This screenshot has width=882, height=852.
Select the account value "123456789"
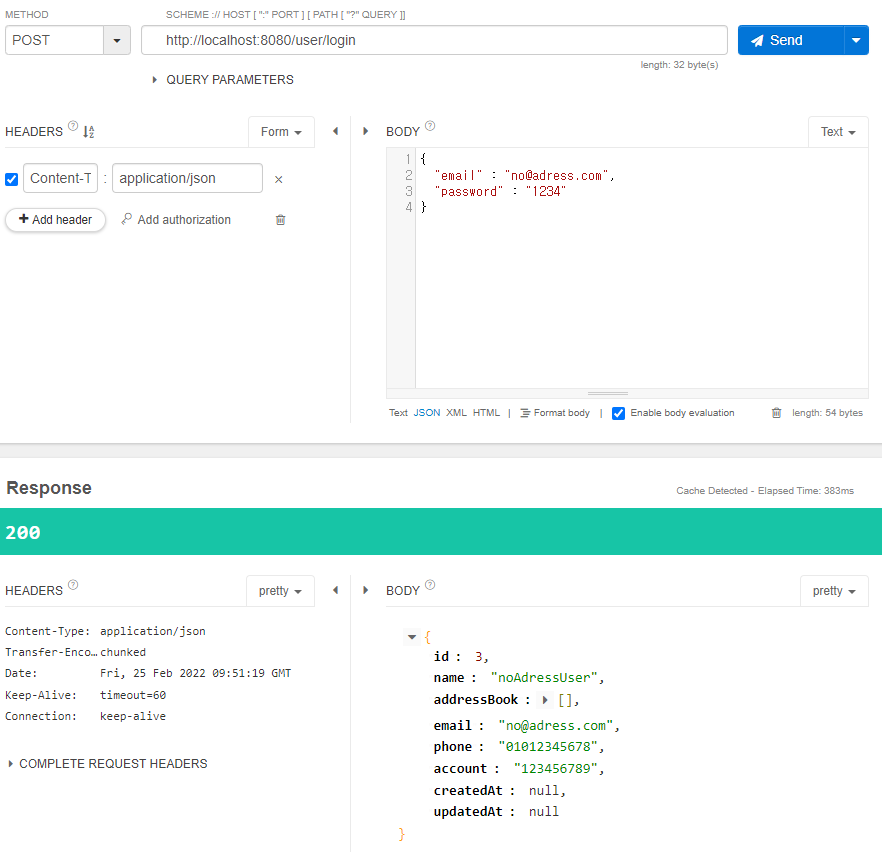(555, 769)
